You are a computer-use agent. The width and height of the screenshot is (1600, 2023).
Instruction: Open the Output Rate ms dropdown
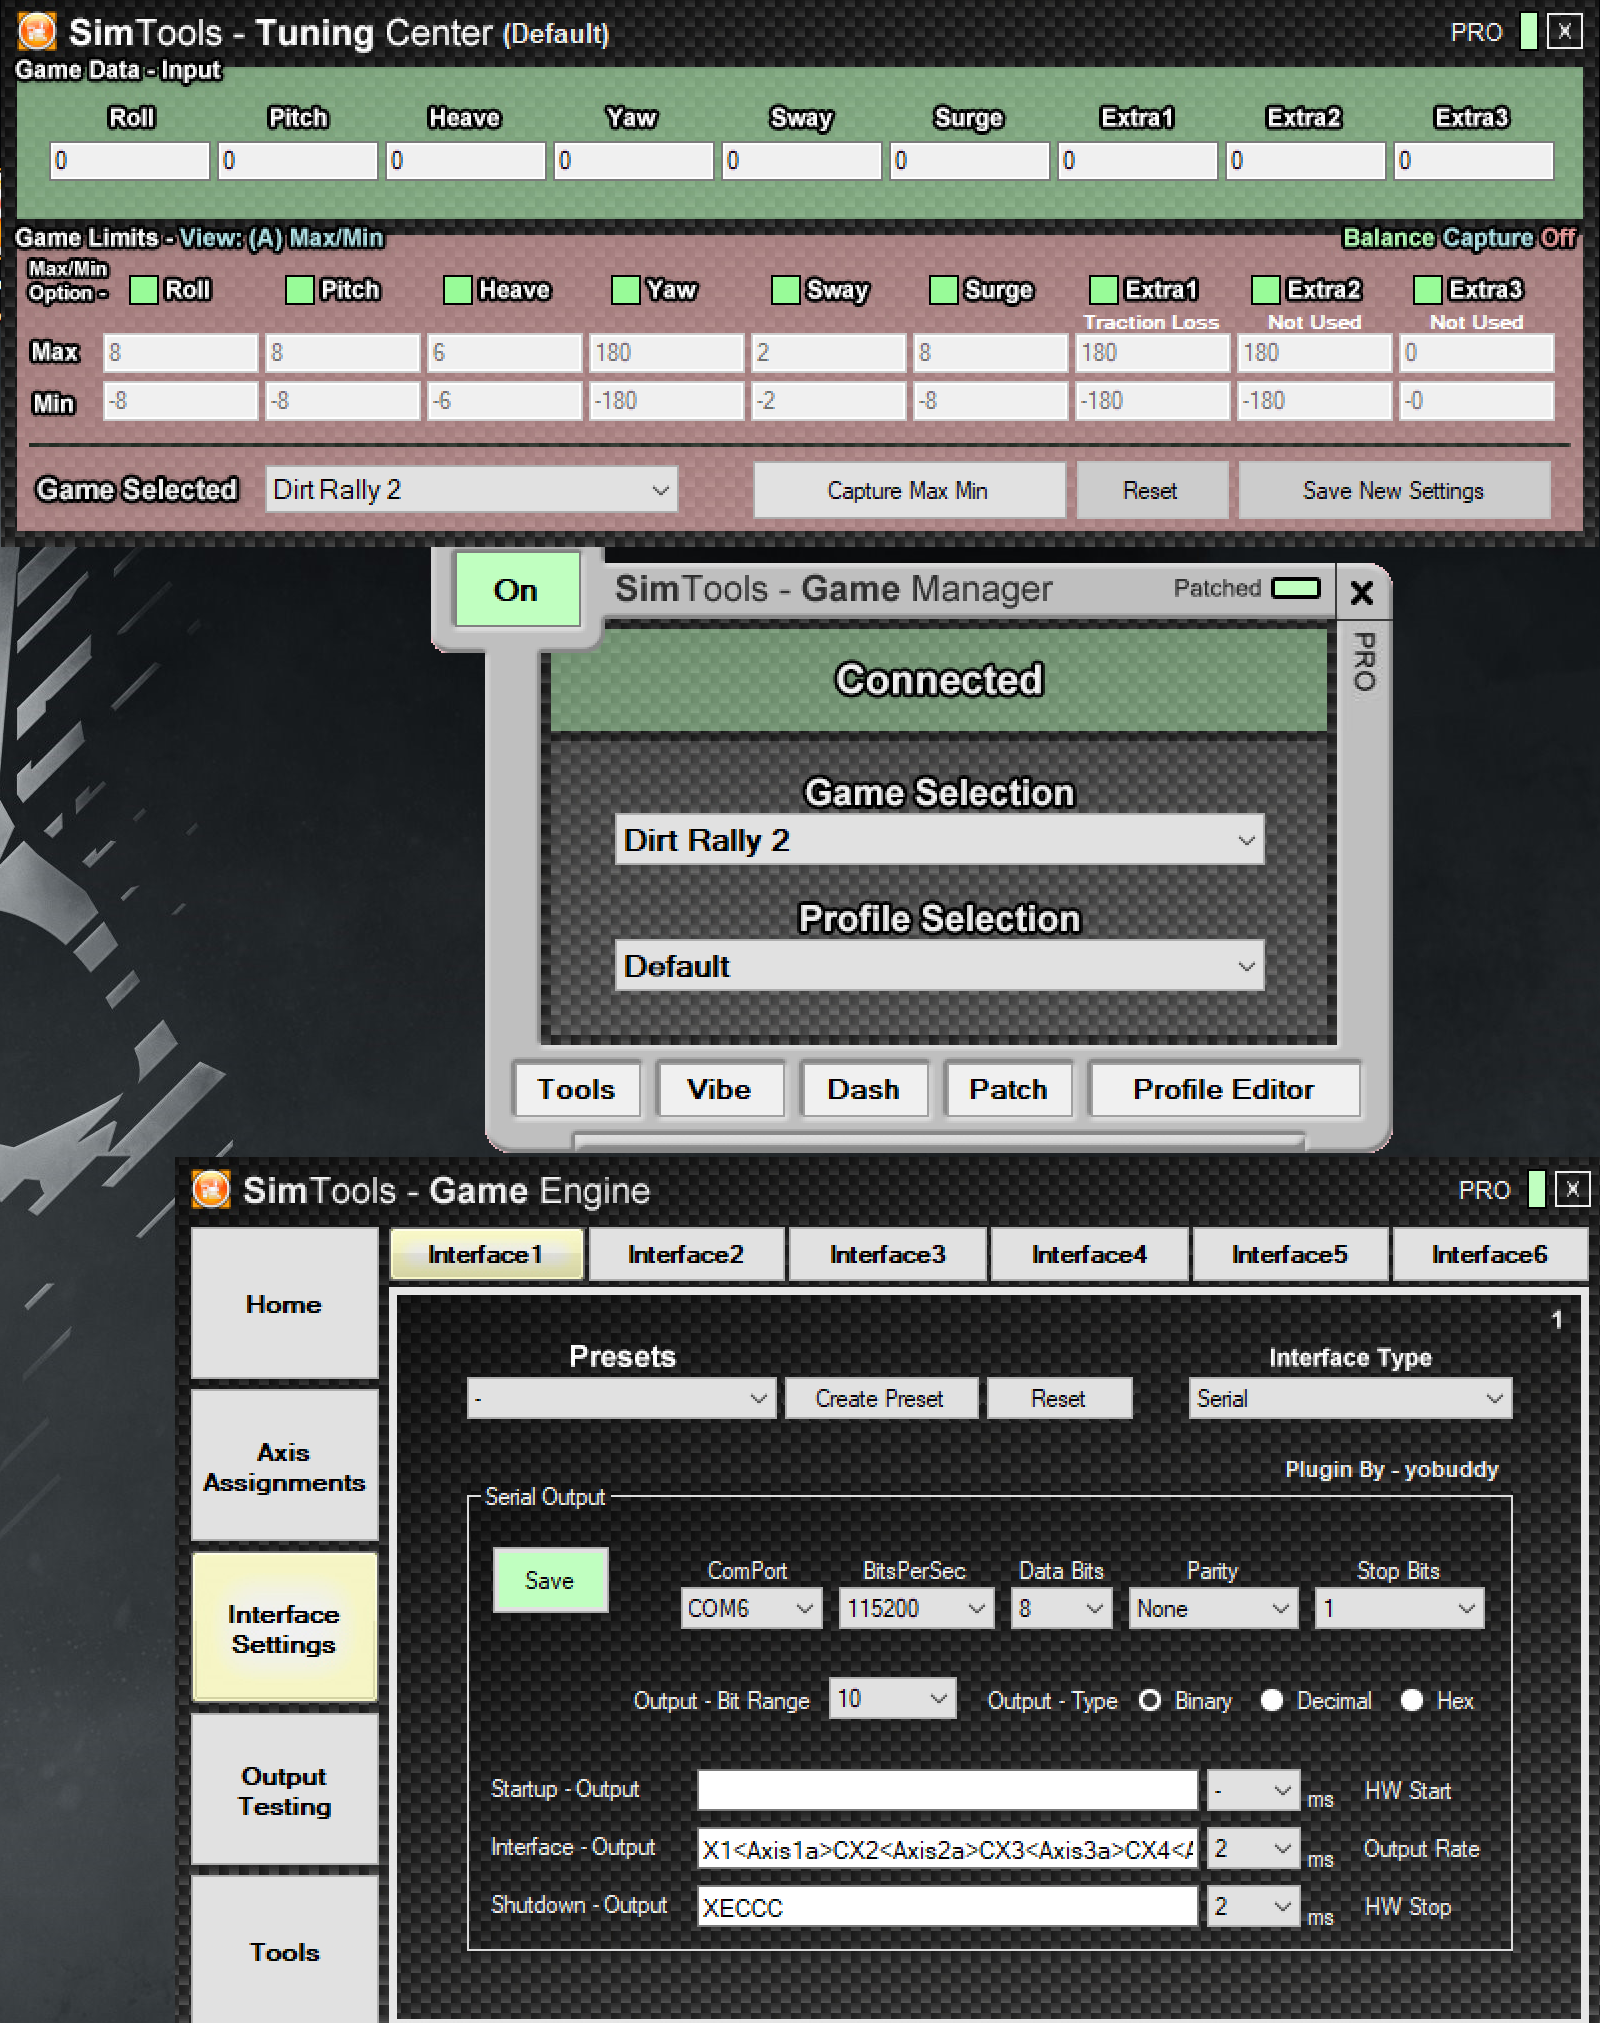click(x=1254, y=1848)
